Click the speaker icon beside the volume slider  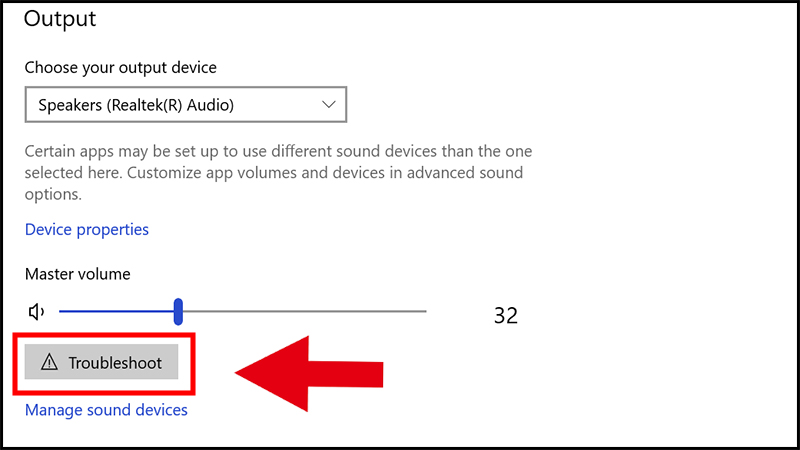[37, 312]
